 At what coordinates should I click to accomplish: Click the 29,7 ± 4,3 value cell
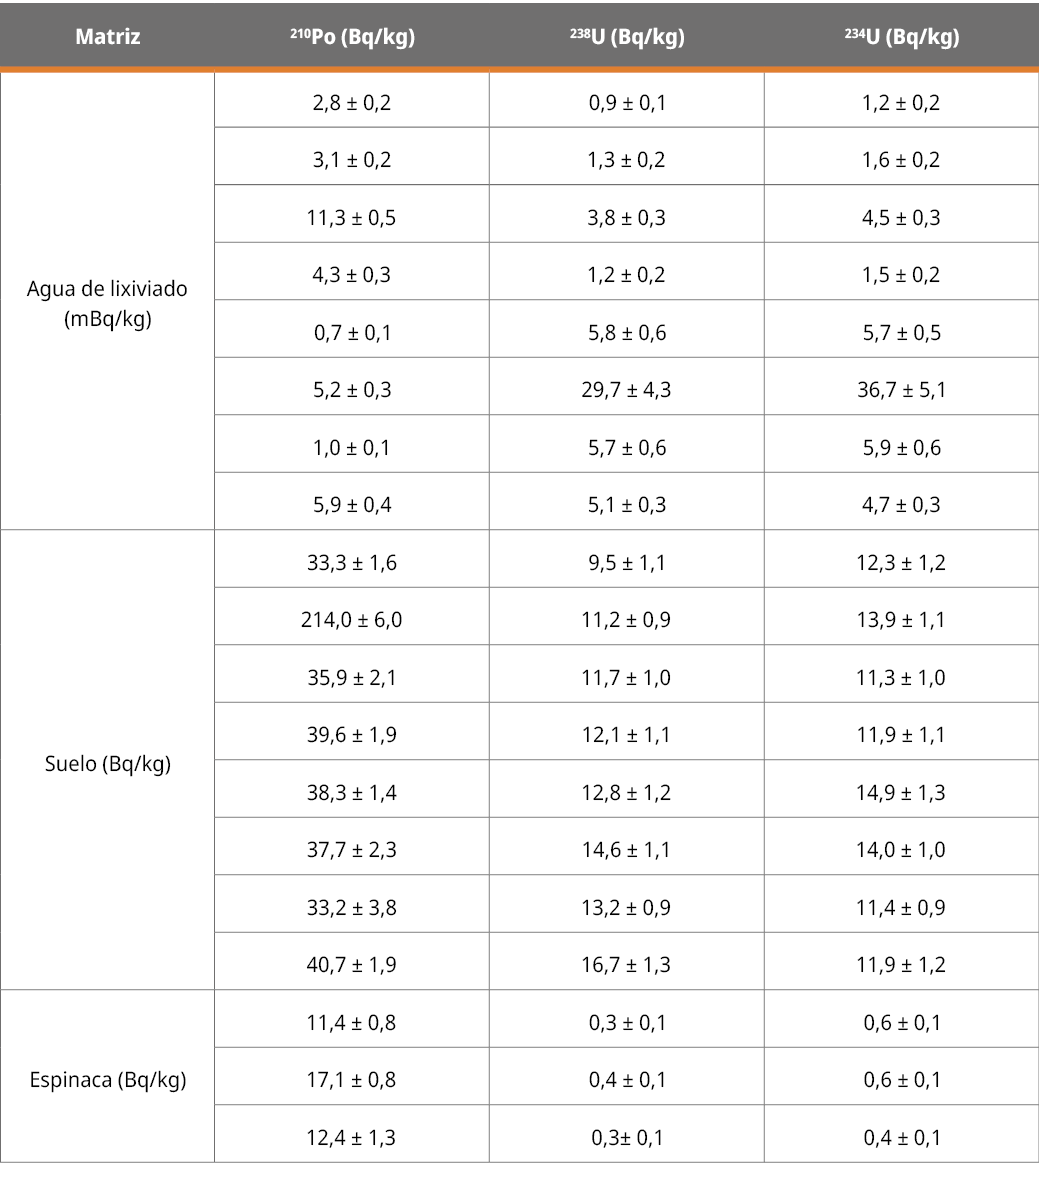(626, 390)
